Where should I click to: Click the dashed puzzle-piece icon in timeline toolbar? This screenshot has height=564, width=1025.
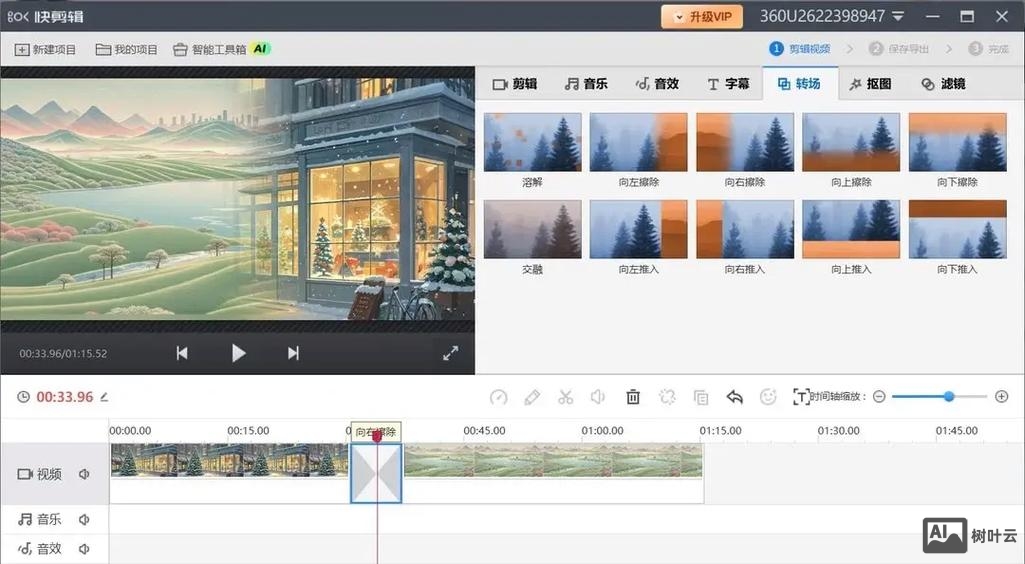click(667, 397)
